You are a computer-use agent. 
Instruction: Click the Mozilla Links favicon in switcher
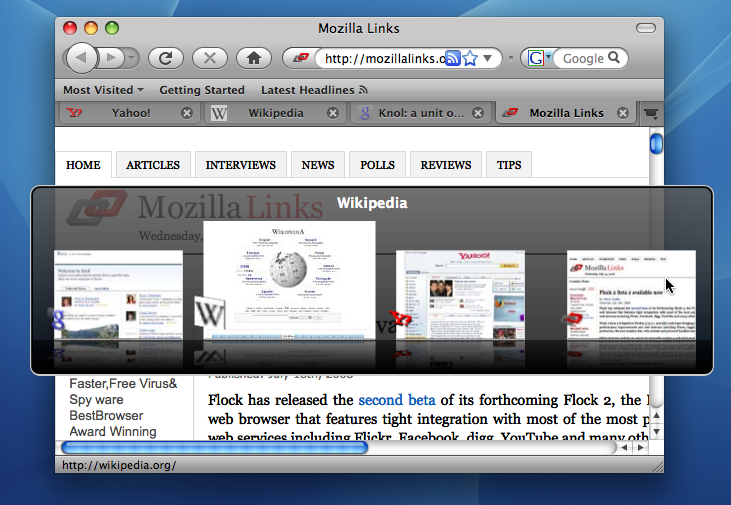(x=572, y=319)
